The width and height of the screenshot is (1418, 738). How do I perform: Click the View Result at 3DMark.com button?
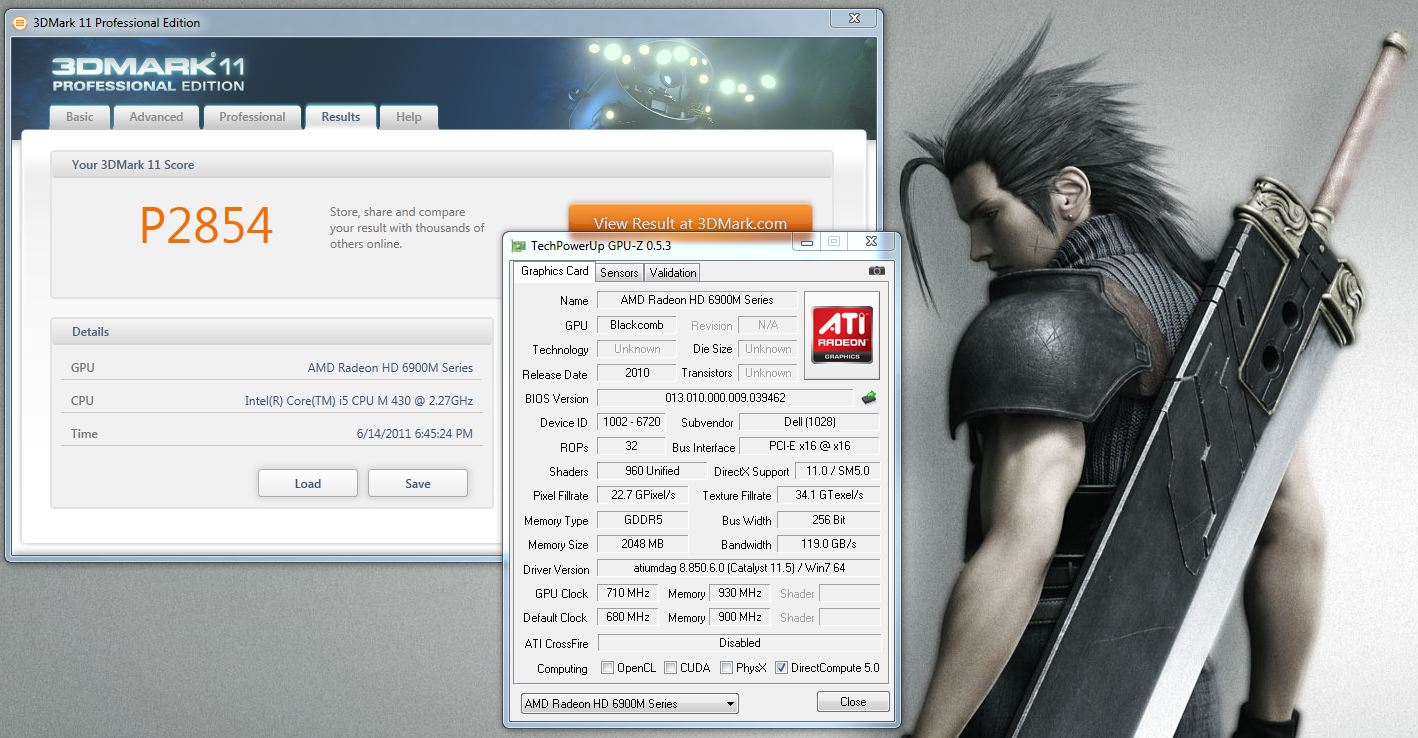tap(690, 223)
